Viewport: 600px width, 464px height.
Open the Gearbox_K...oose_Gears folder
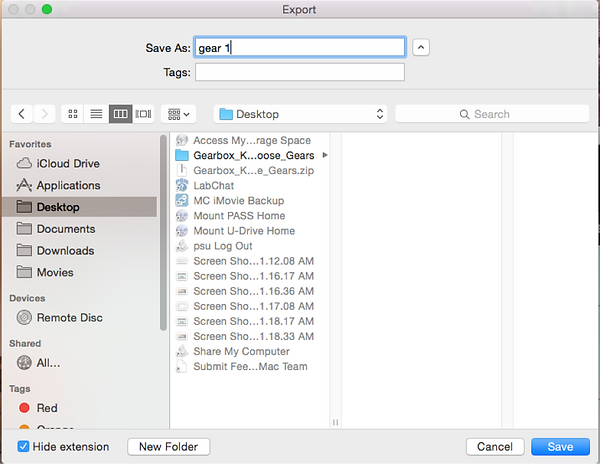[x=249, y=155]
